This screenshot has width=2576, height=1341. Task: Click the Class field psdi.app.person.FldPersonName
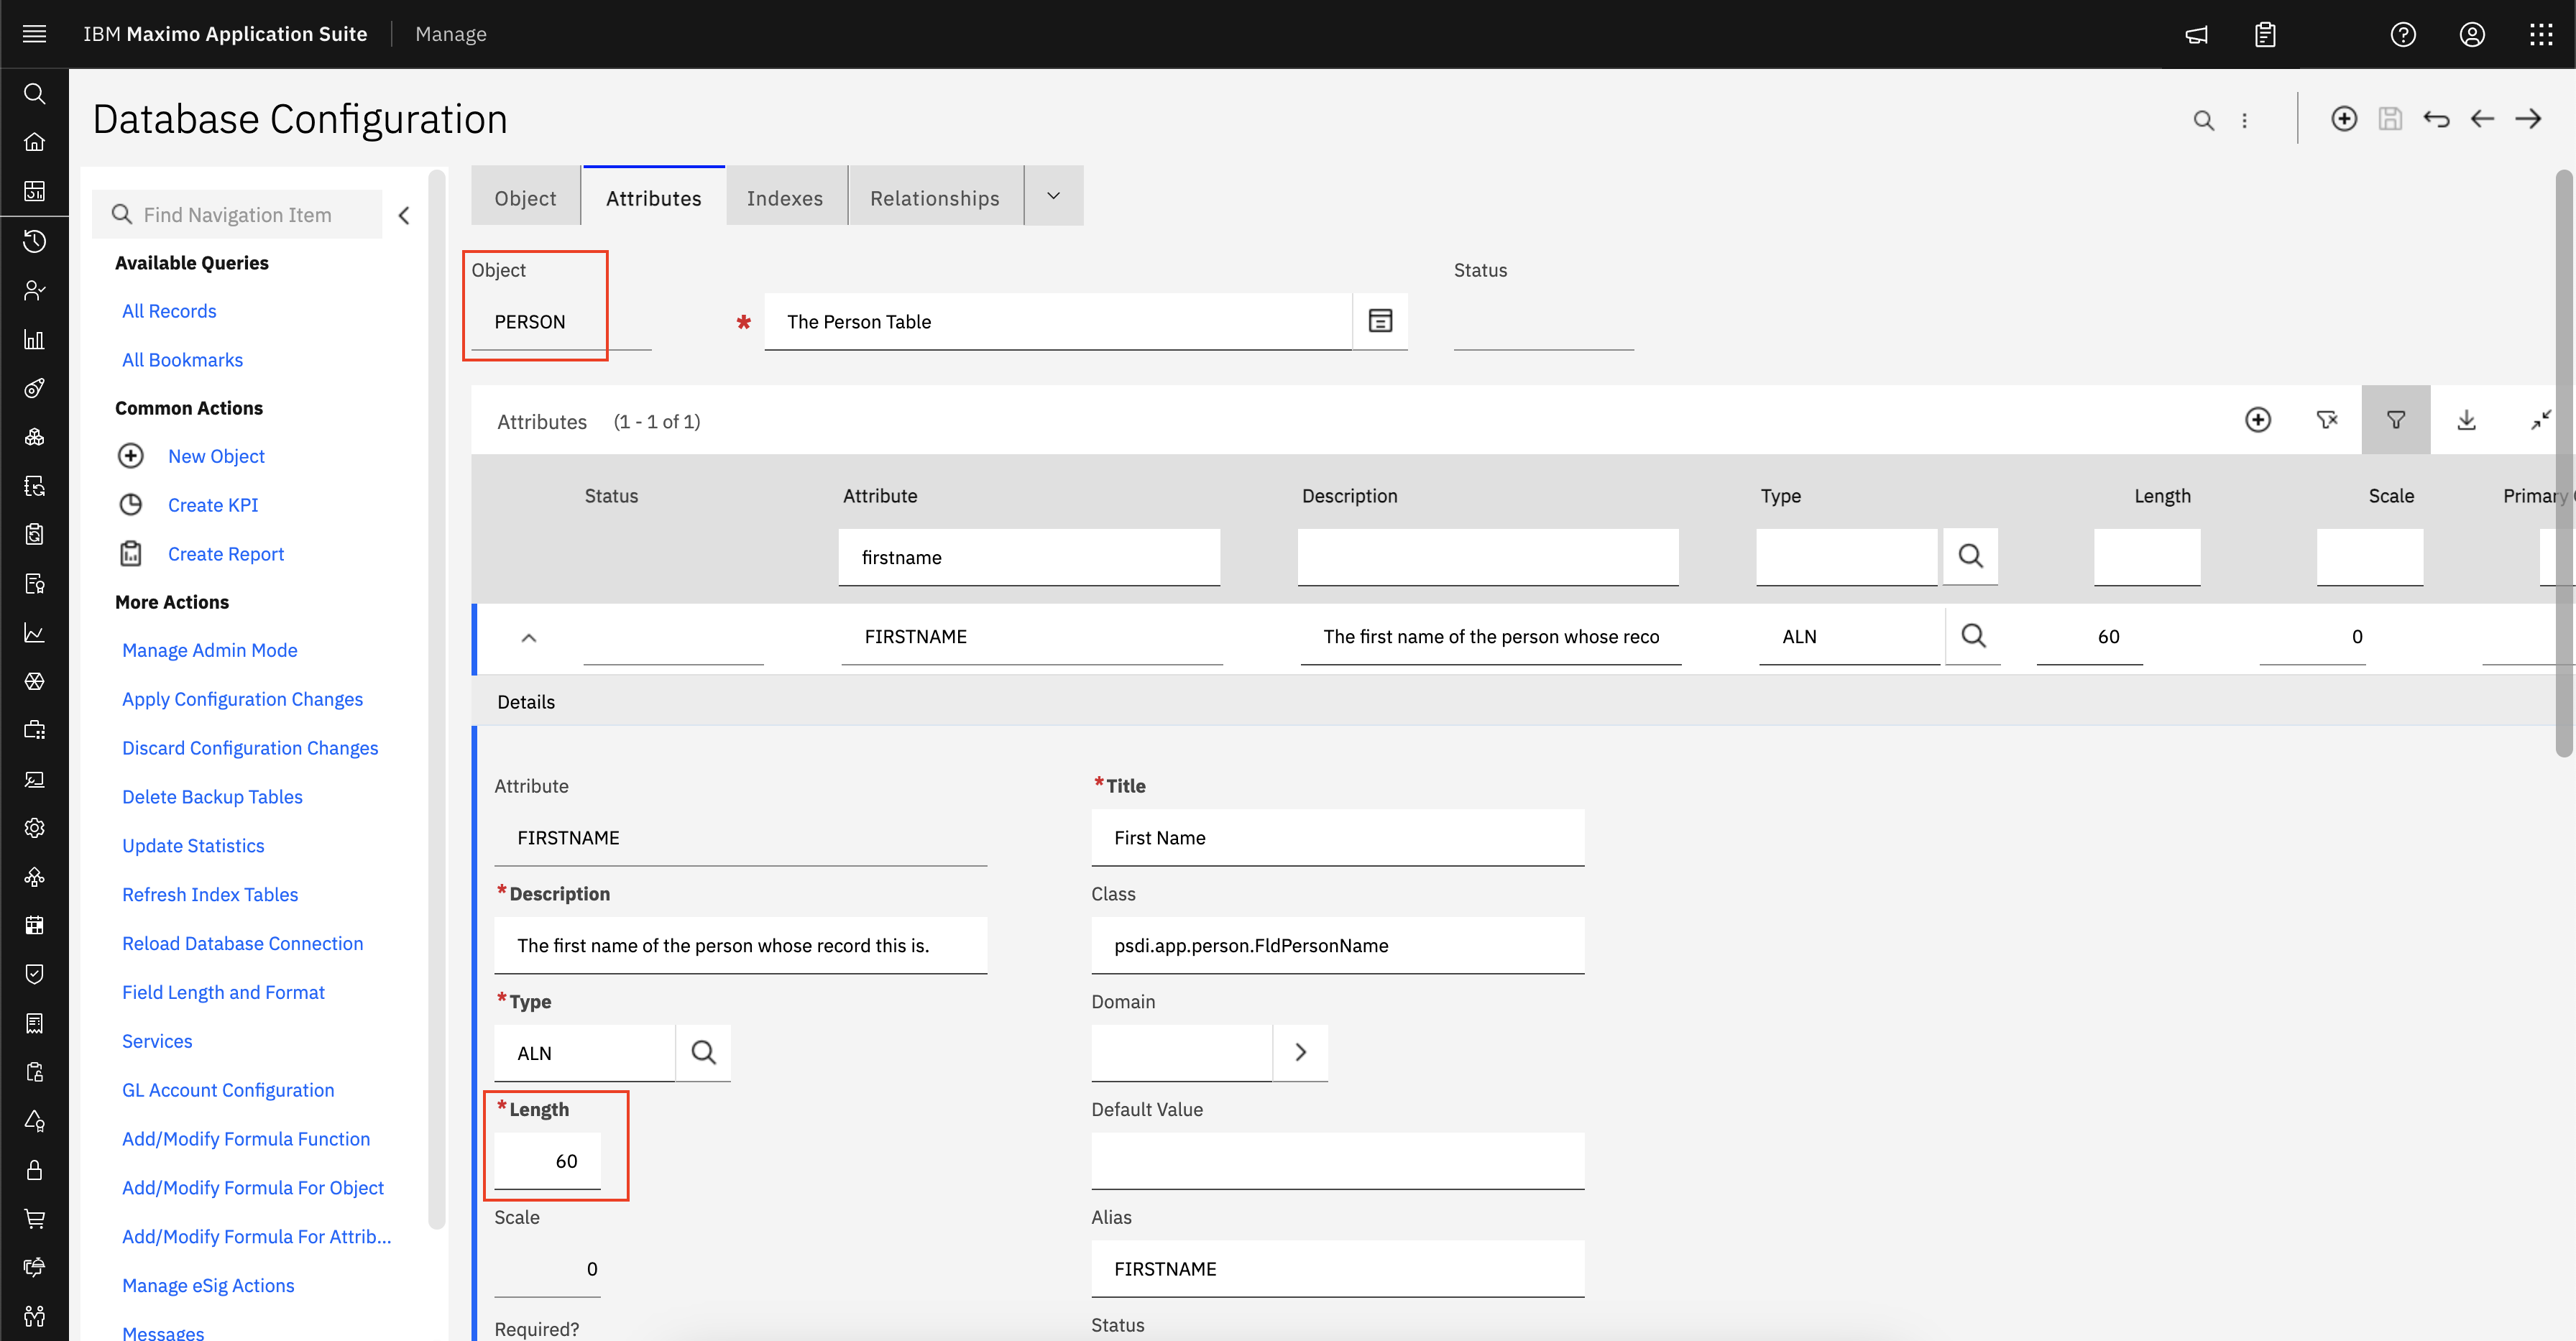(x=1338, y=945)
